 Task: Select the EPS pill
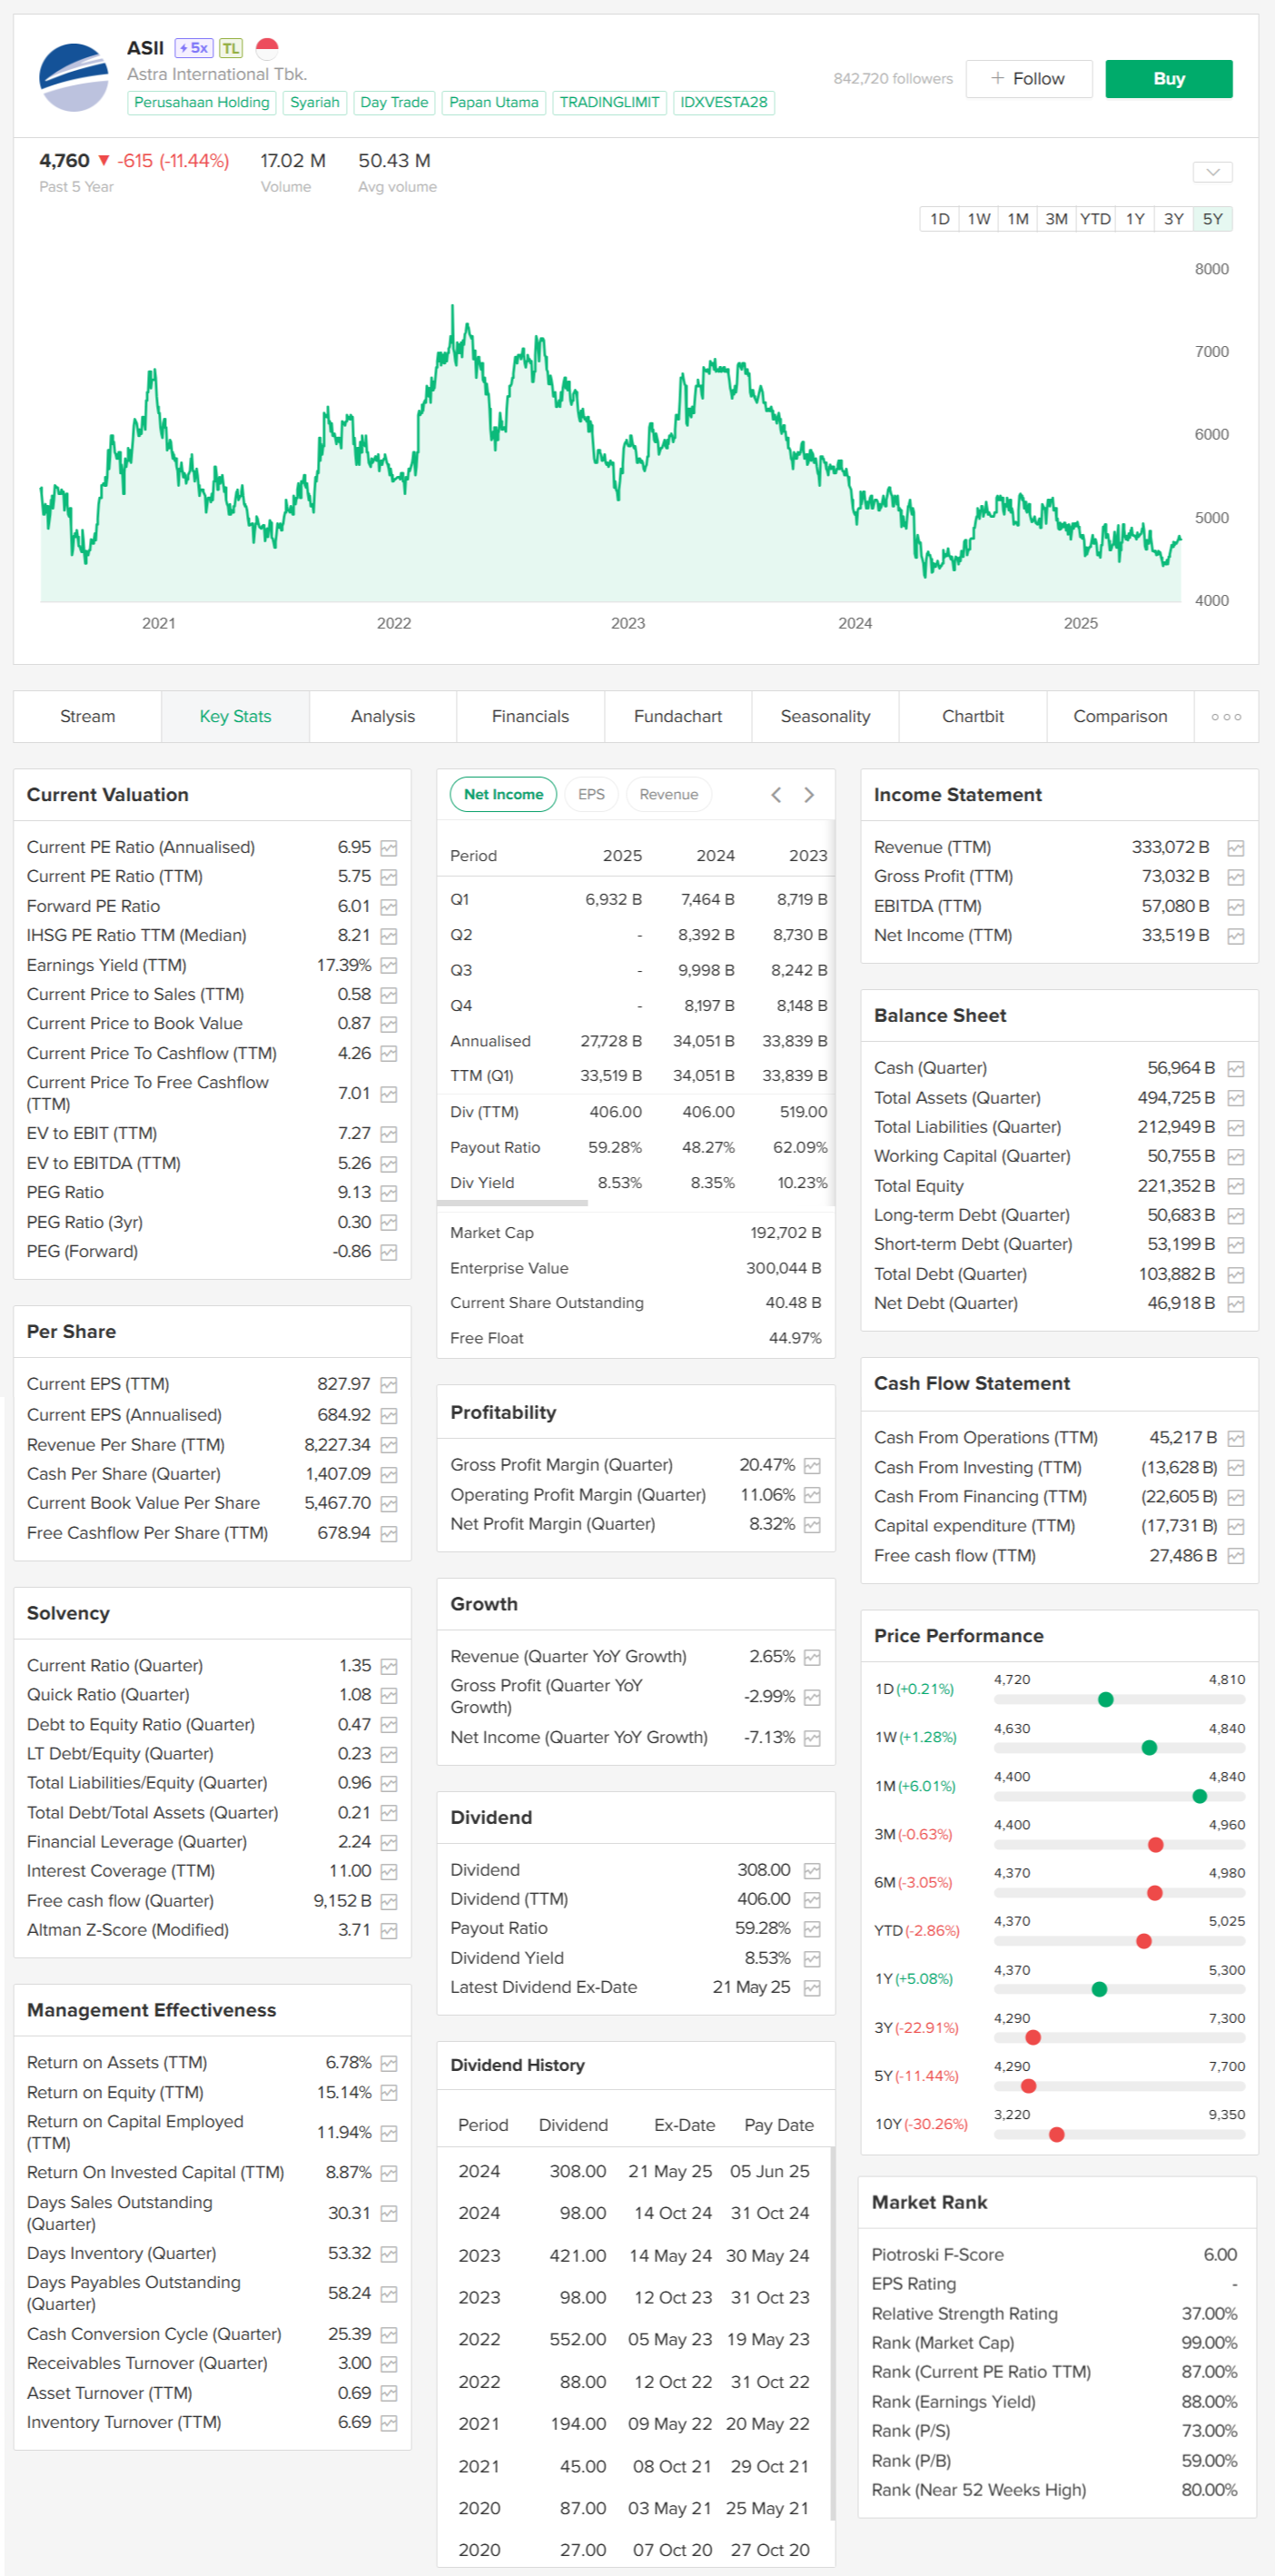(x=591, y=794)
